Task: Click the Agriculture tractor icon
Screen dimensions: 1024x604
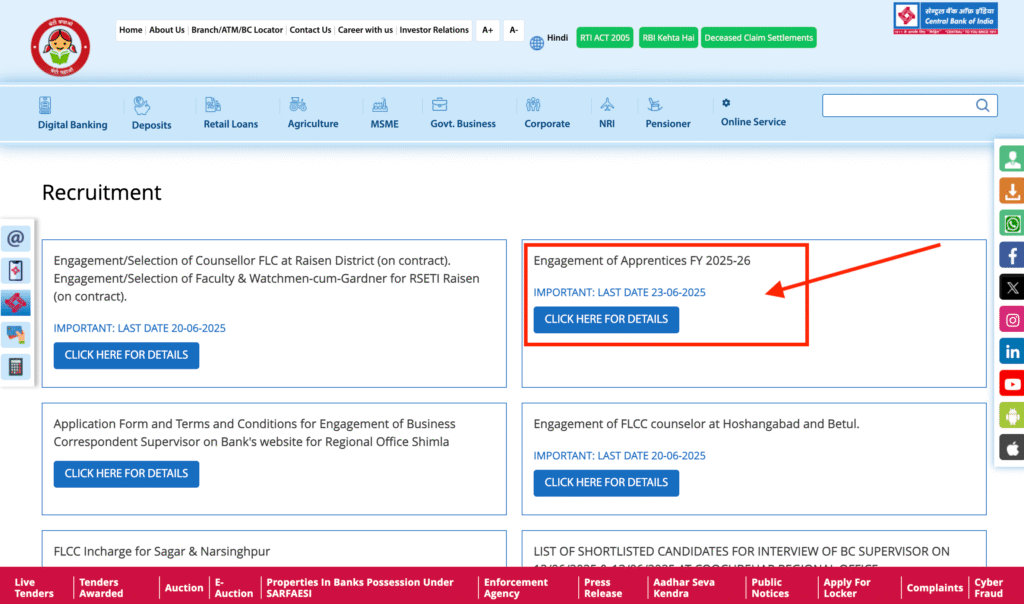Action: [298, 104]
